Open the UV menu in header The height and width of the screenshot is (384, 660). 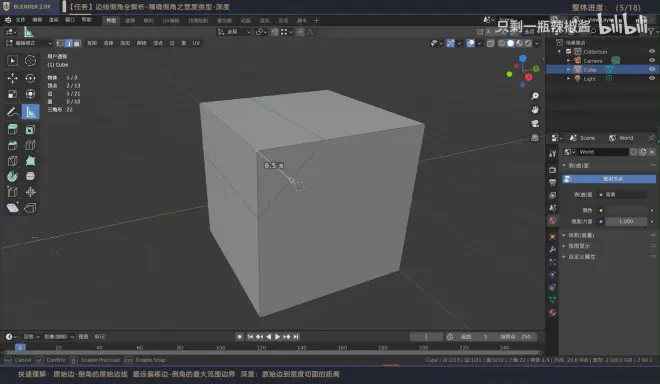tap(196, 43)
